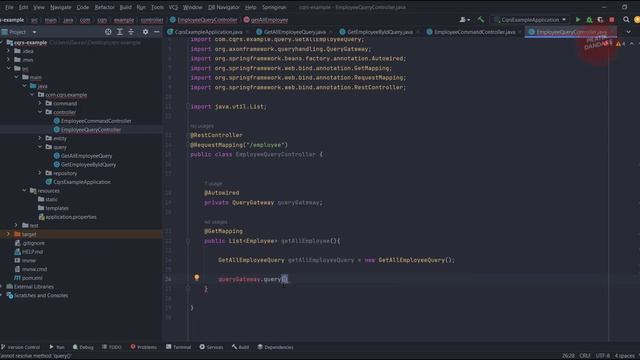Click cursor position 26:28 in status bar
640x360 pixels.
tap(568, 356)
